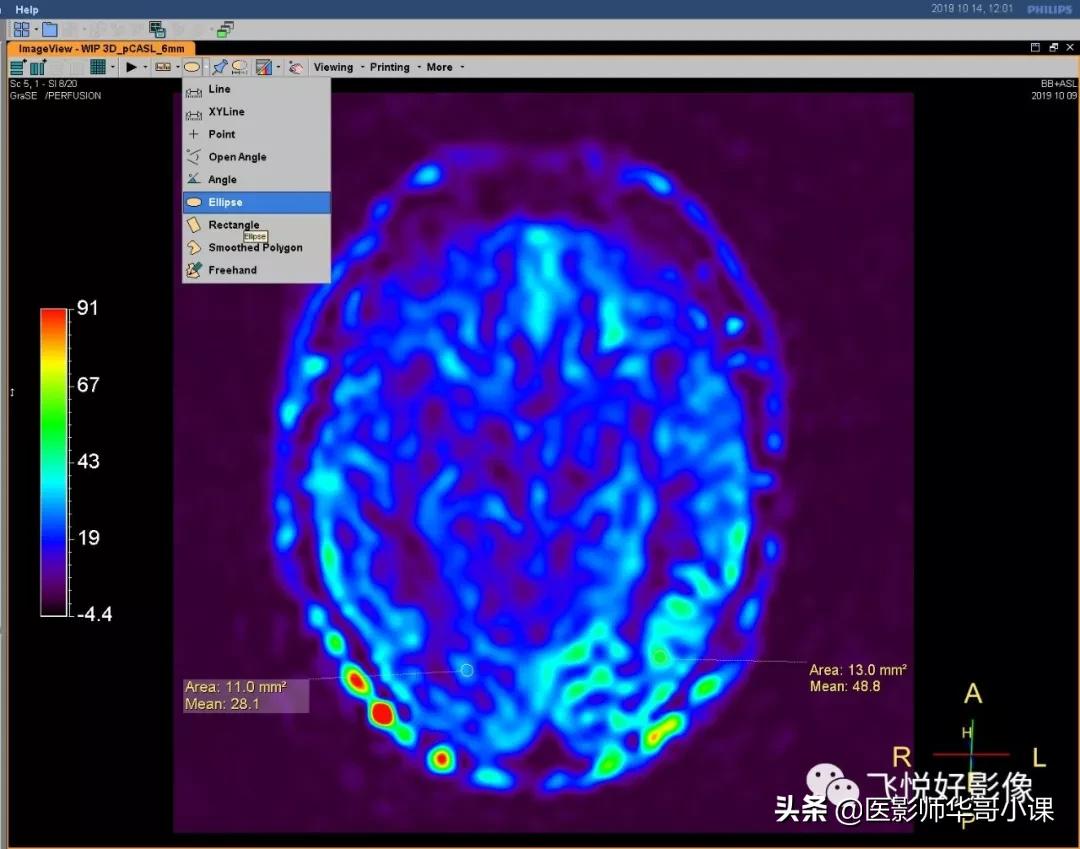Click the 'Mean: 48.8' value

(x=844, y=686)
